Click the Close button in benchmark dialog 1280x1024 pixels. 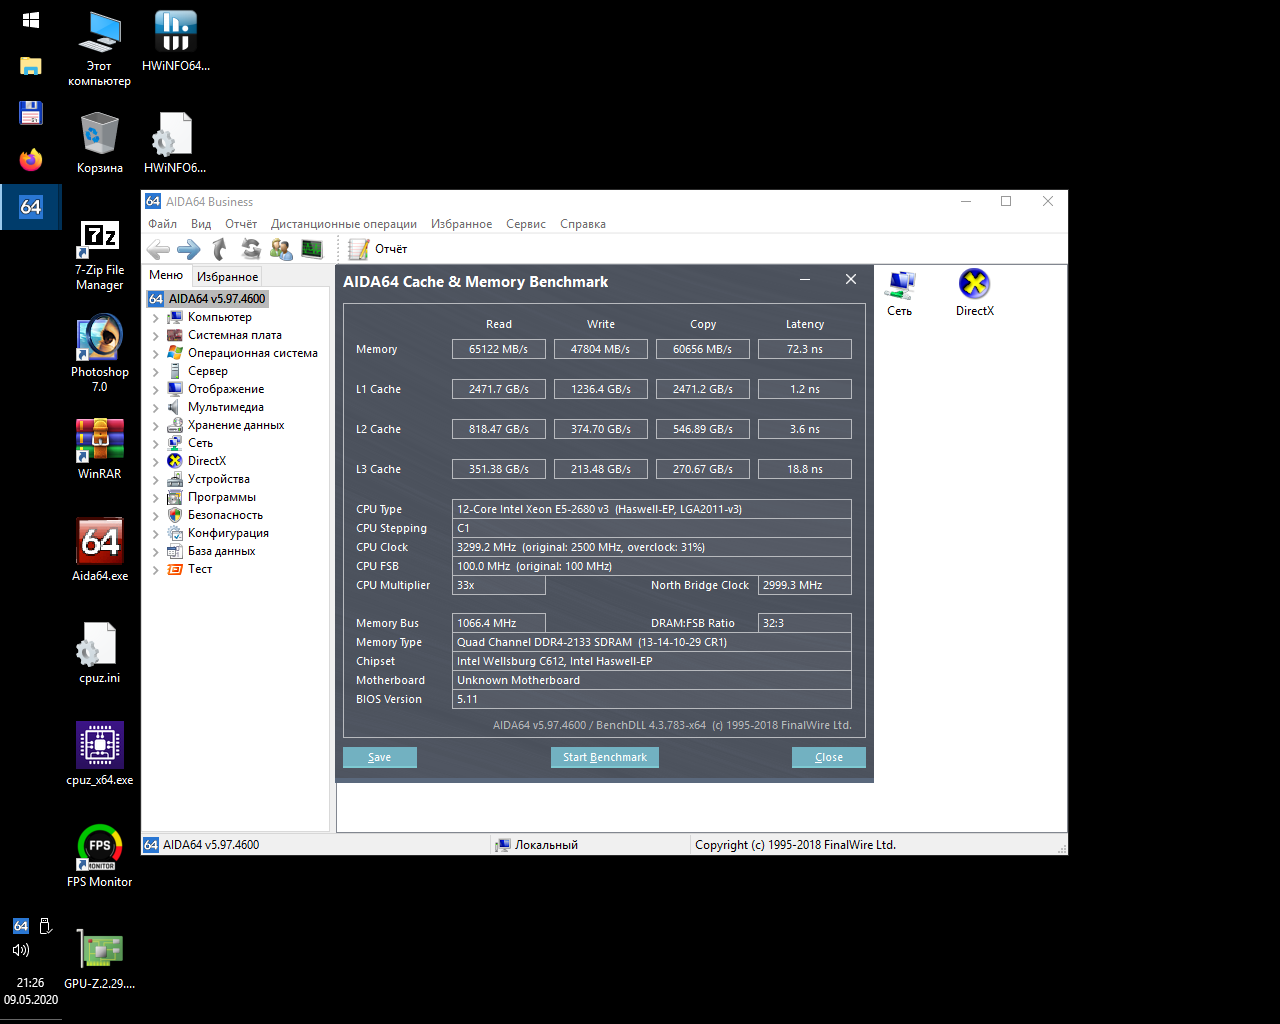pyautogui.click(x=829, y=757)
